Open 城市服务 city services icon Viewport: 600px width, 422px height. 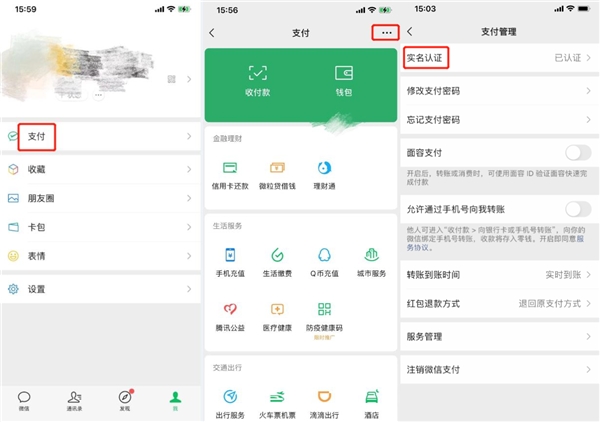(372, 255)
